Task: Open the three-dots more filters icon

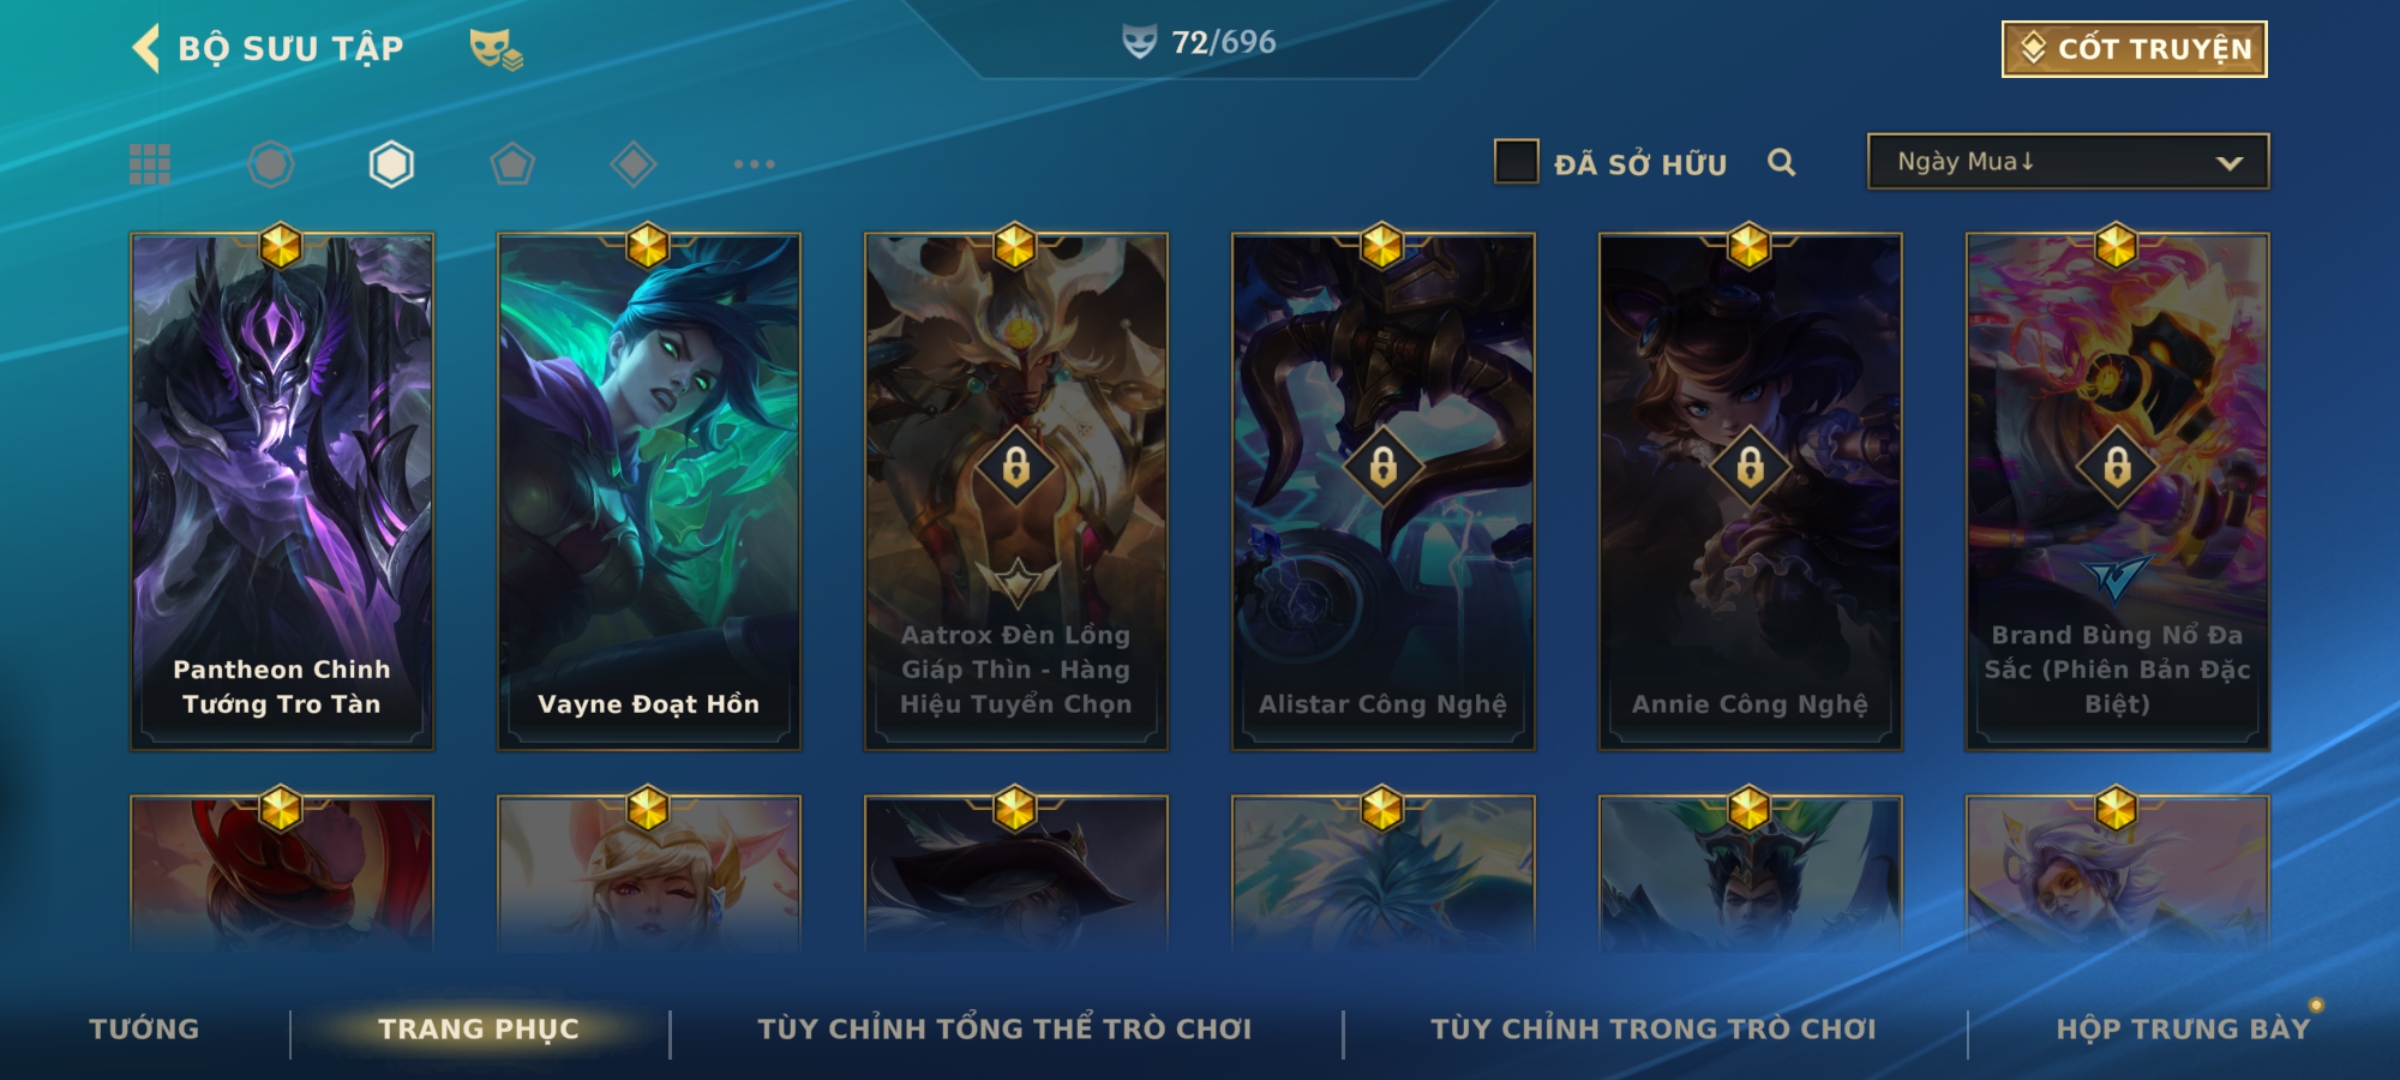Action: [754, 164]
